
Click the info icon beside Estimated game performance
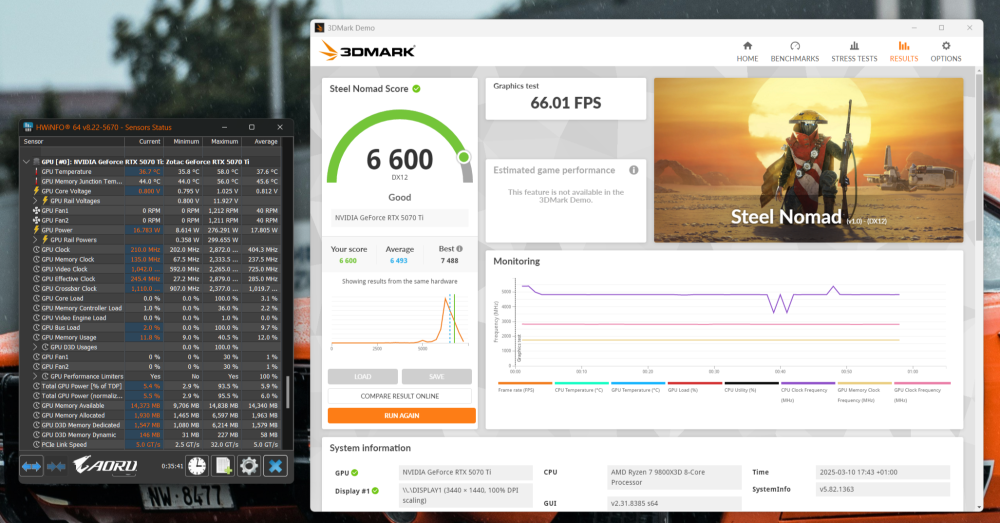633,170
